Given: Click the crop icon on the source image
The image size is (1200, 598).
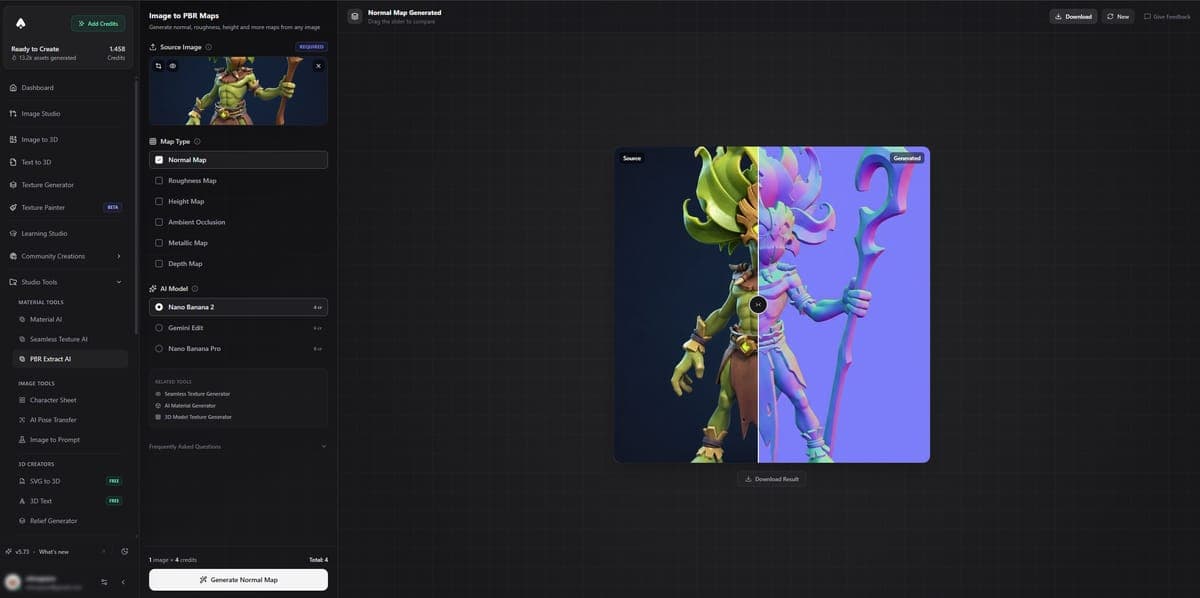Looking at the screenshot, I should (x=158, y=66).
